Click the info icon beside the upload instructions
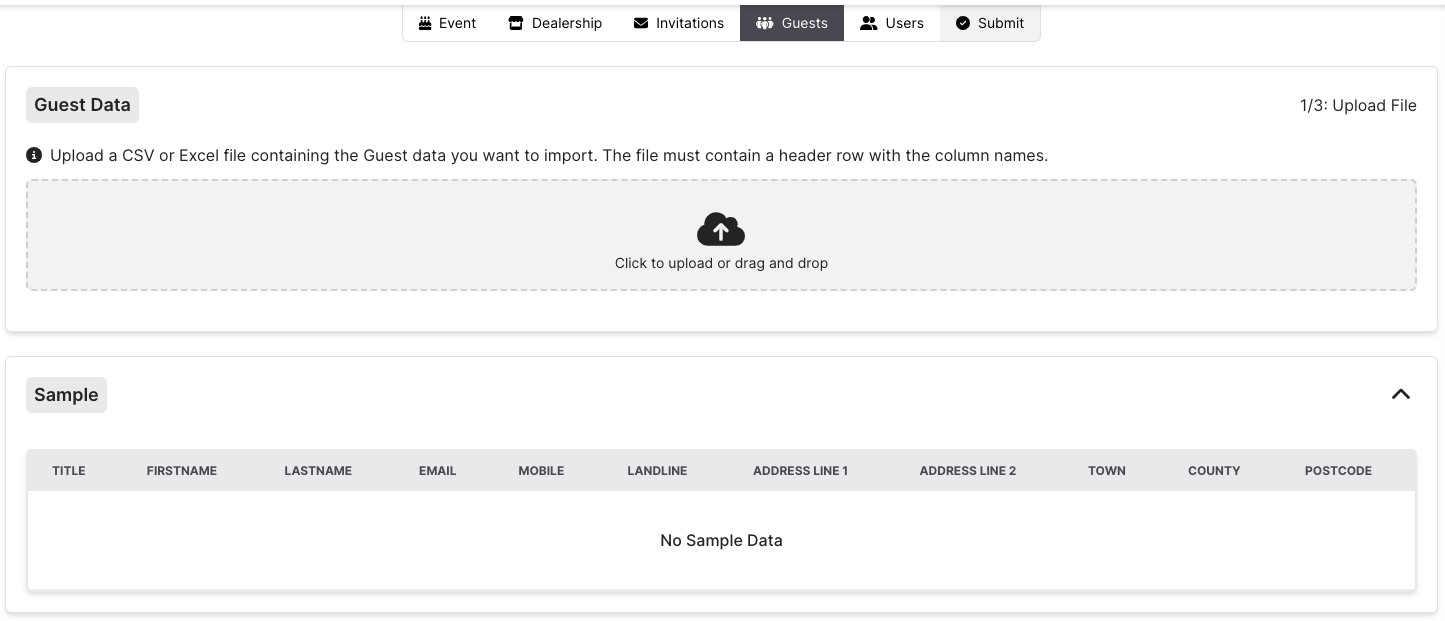 (33, 155)
